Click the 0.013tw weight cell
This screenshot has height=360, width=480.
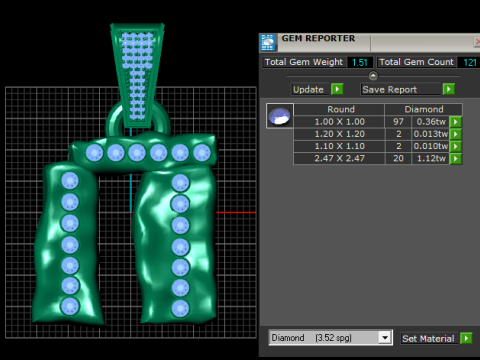pos(431,134)
